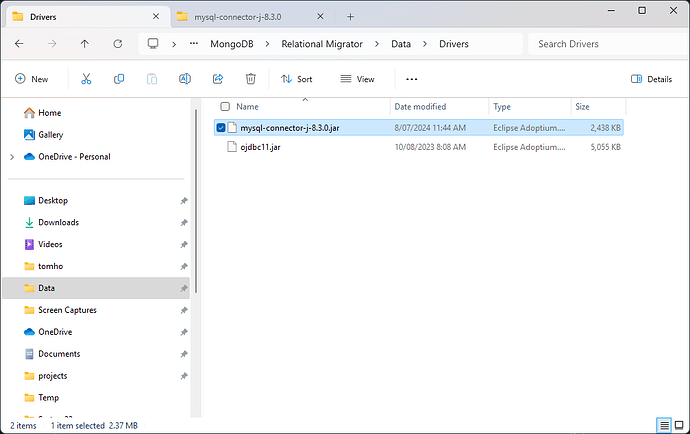Refresh the current folder view

coord(118,44)
